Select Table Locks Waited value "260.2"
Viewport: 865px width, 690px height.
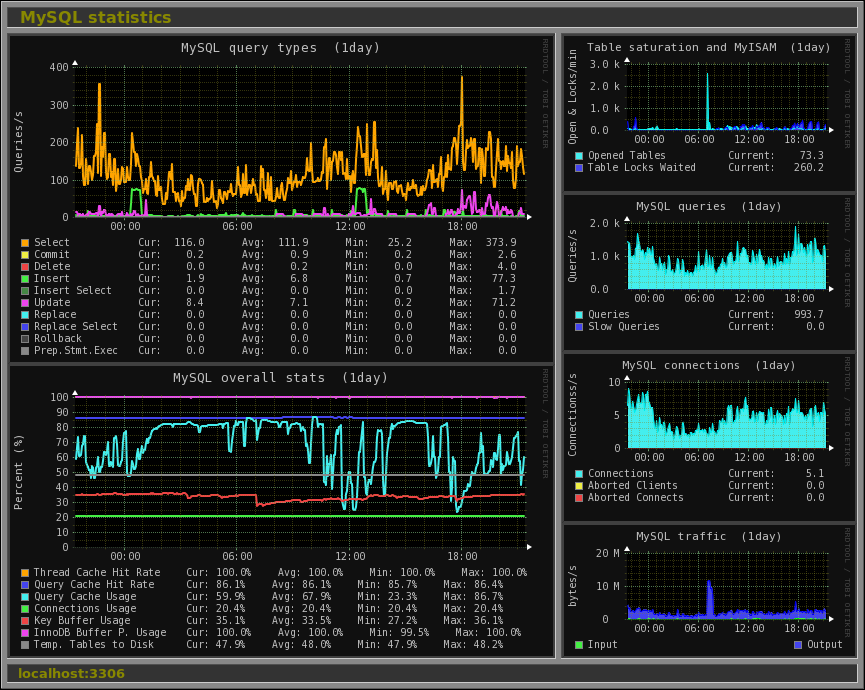[809, 168]
